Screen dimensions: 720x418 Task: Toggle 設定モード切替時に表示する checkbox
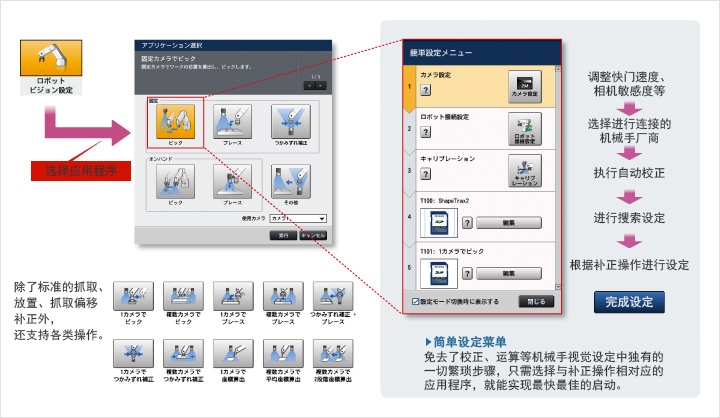416,300
